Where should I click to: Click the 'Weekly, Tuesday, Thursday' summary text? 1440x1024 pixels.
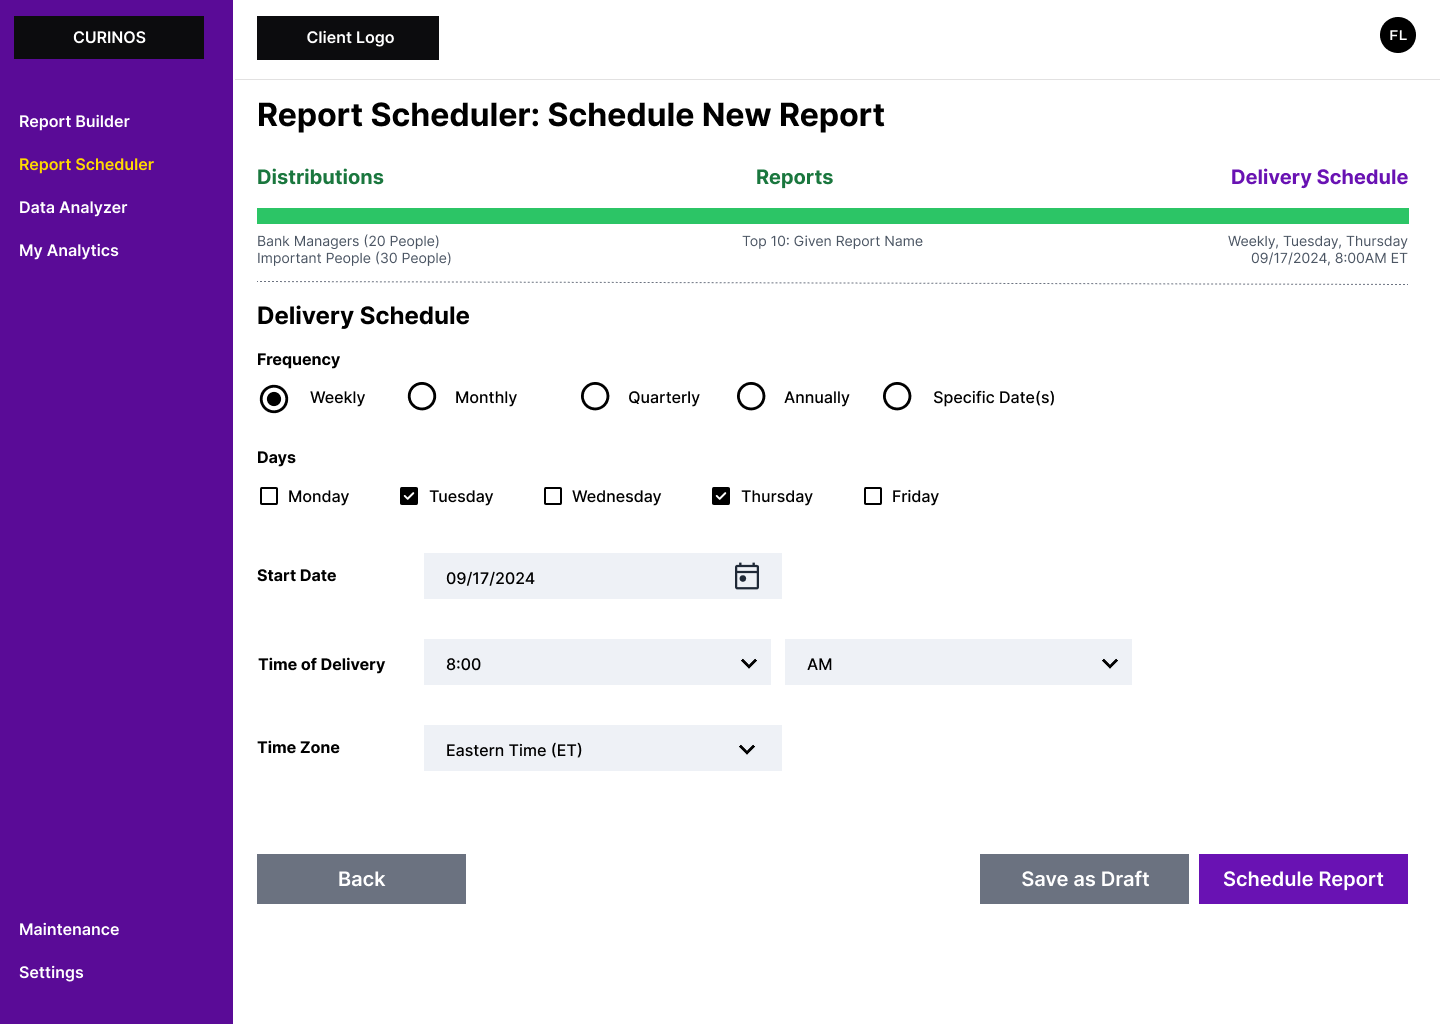[x=1317, y=241]
